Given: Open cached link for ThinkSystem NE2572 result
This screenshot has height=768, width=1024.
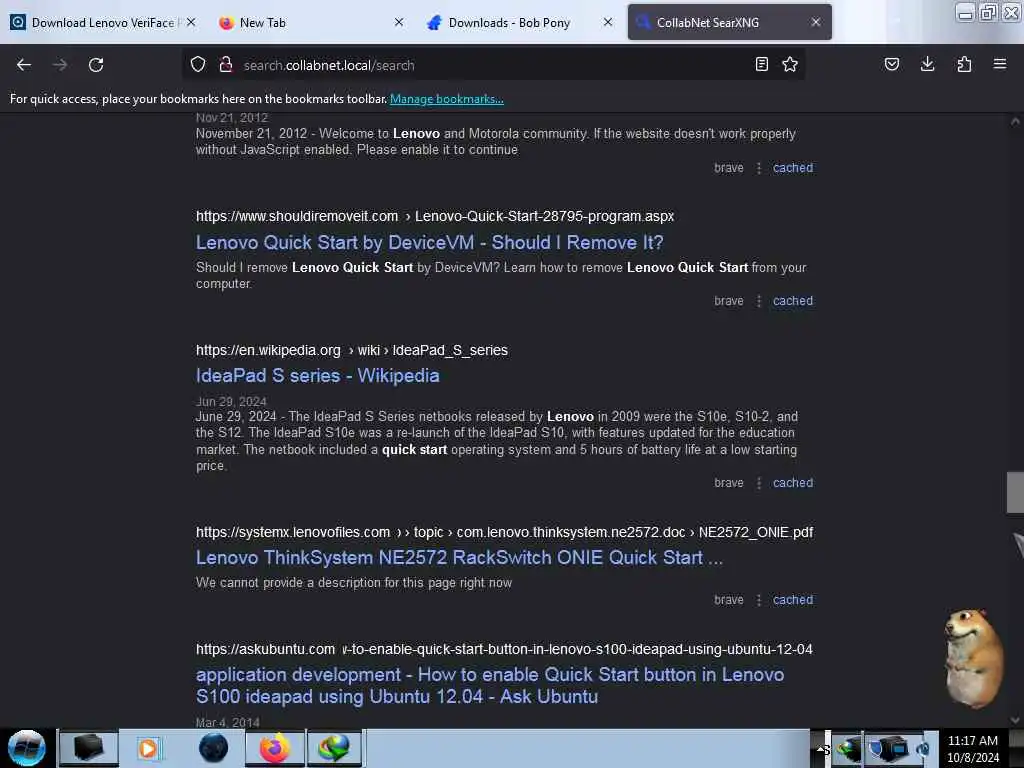Looking at the screenshot, I should (x=793, y=600).
